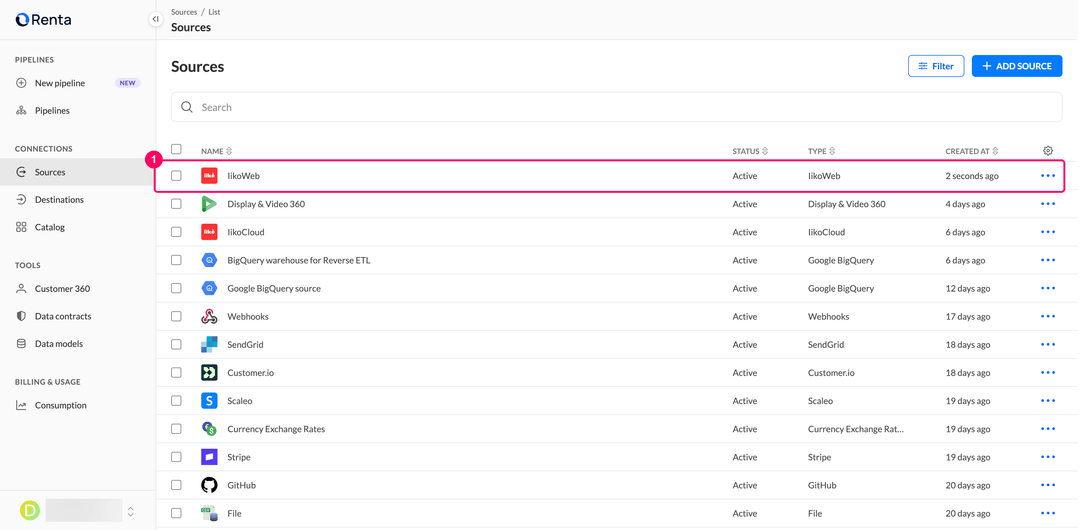Click the Destinations sidebar icon
The image size is (1080, 530).
coord(21,199)
